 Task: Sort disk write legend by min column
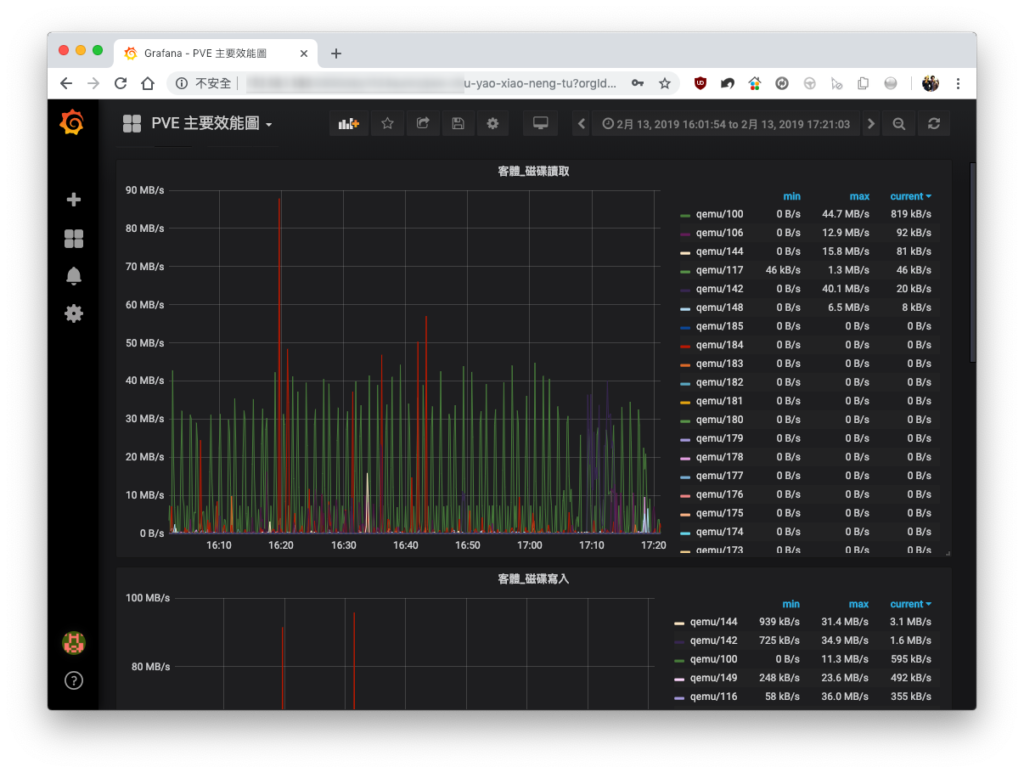pyautogui.click(x=791, y=605)
